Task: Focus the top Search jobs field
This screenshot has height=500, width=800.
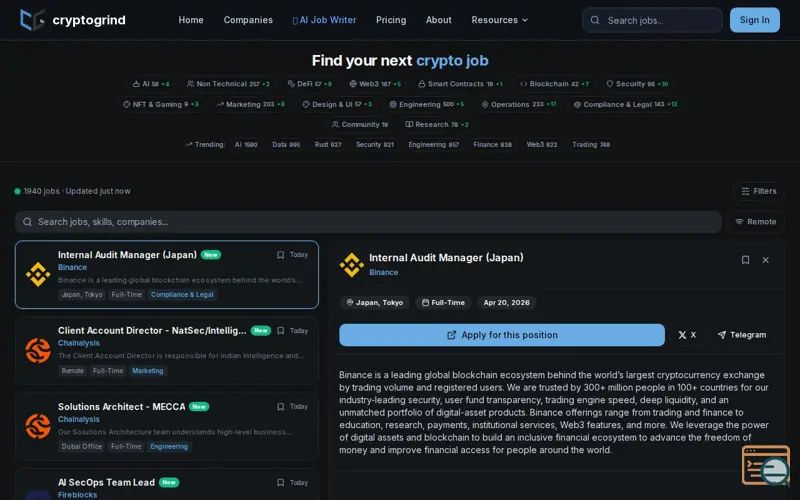Action: click(x=652, y=20)
